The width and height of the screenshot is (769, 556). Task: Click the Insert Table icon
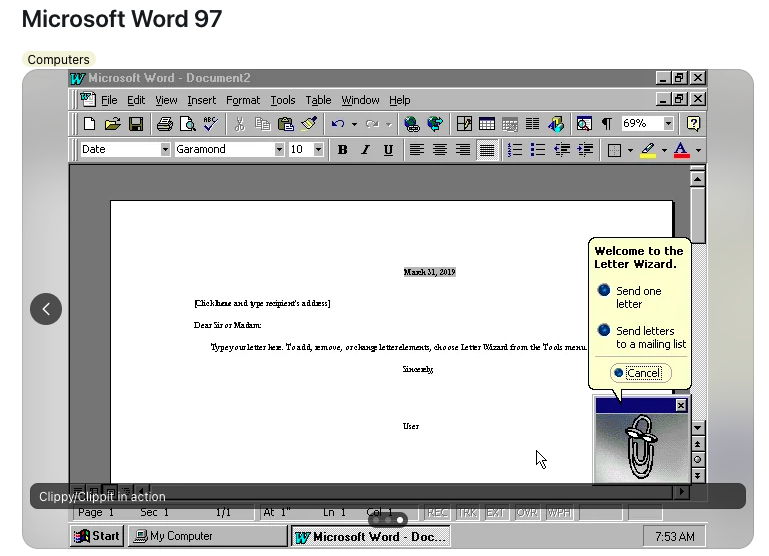tap(487, 124)
